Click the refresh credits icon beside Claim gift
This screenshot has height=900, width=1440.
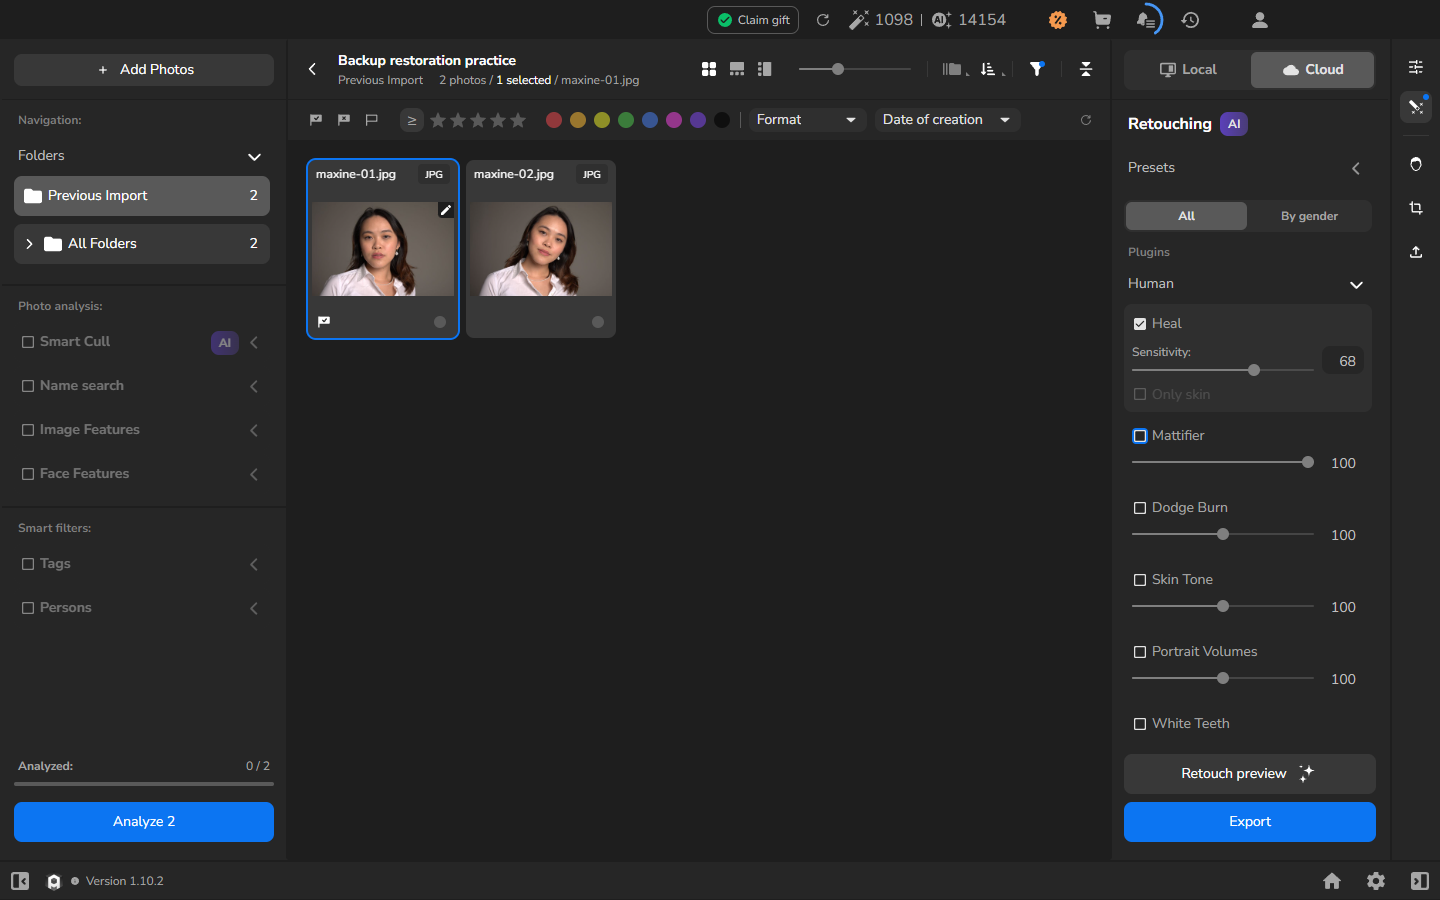point(823,20)
